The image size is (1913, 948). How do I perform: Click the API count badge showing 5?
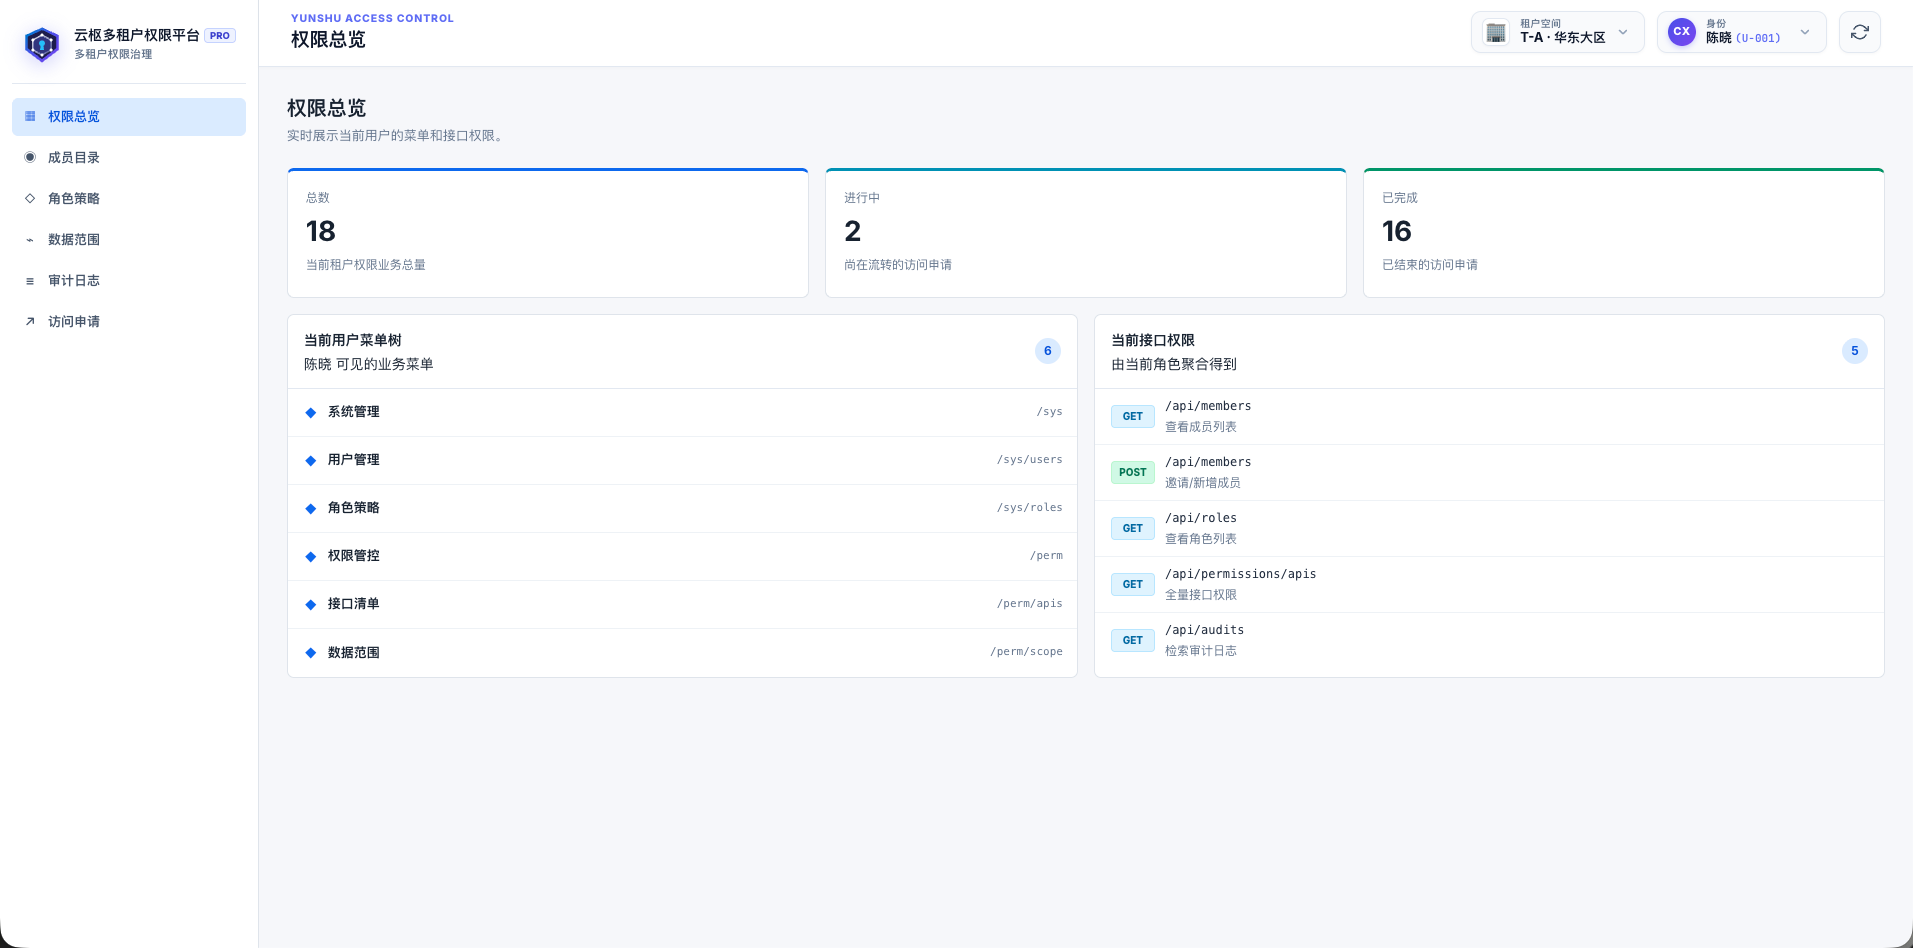coord(1855,351)
